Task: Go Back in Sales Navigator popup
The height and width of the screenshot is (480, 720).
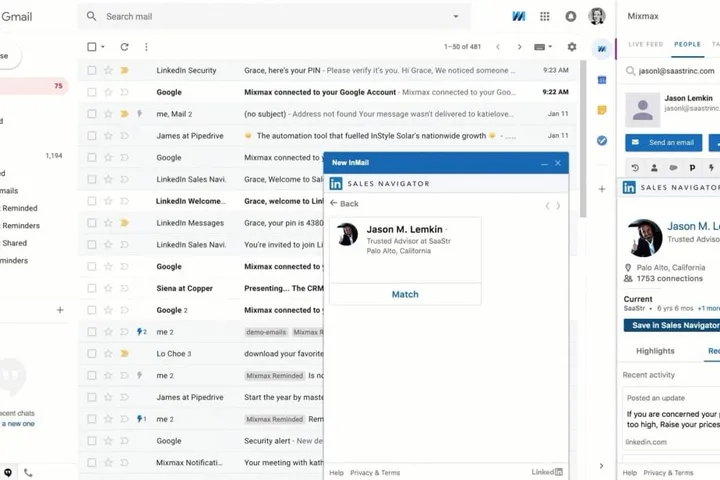Action: [x=344, y=203]
